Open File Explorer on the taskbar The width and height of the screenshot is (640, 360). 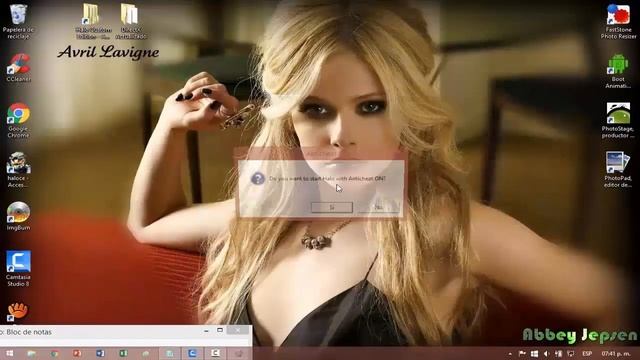click(31, 353)
